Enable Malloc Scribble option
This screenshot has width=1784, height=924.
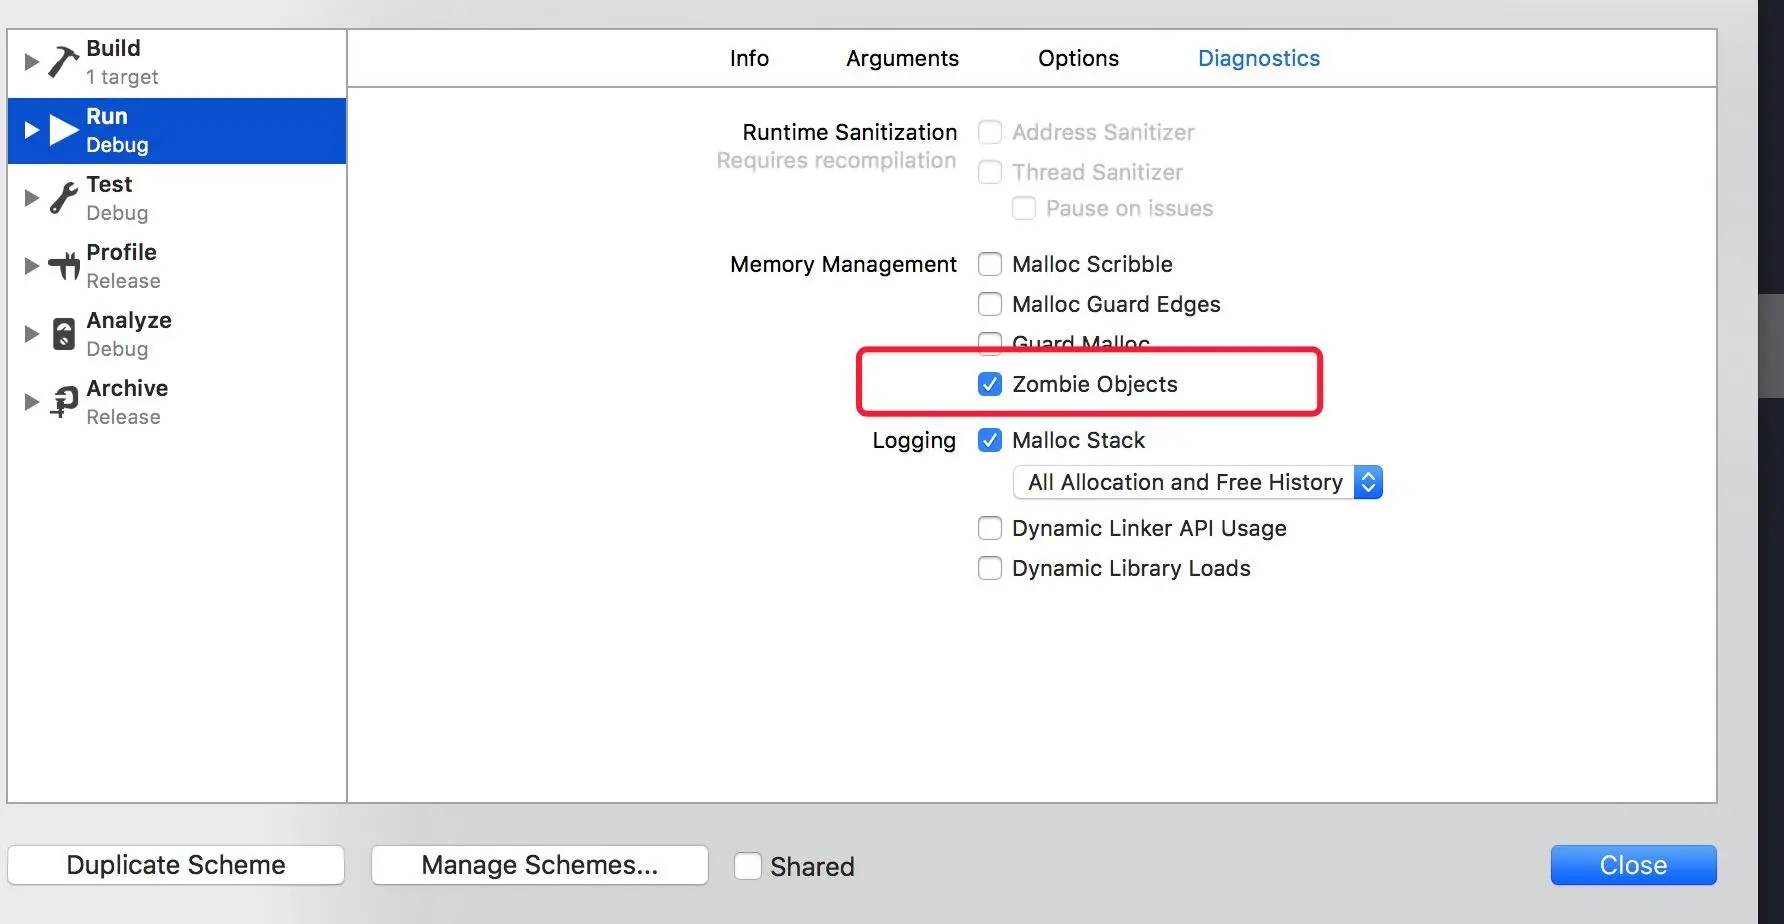coord(990,264)
